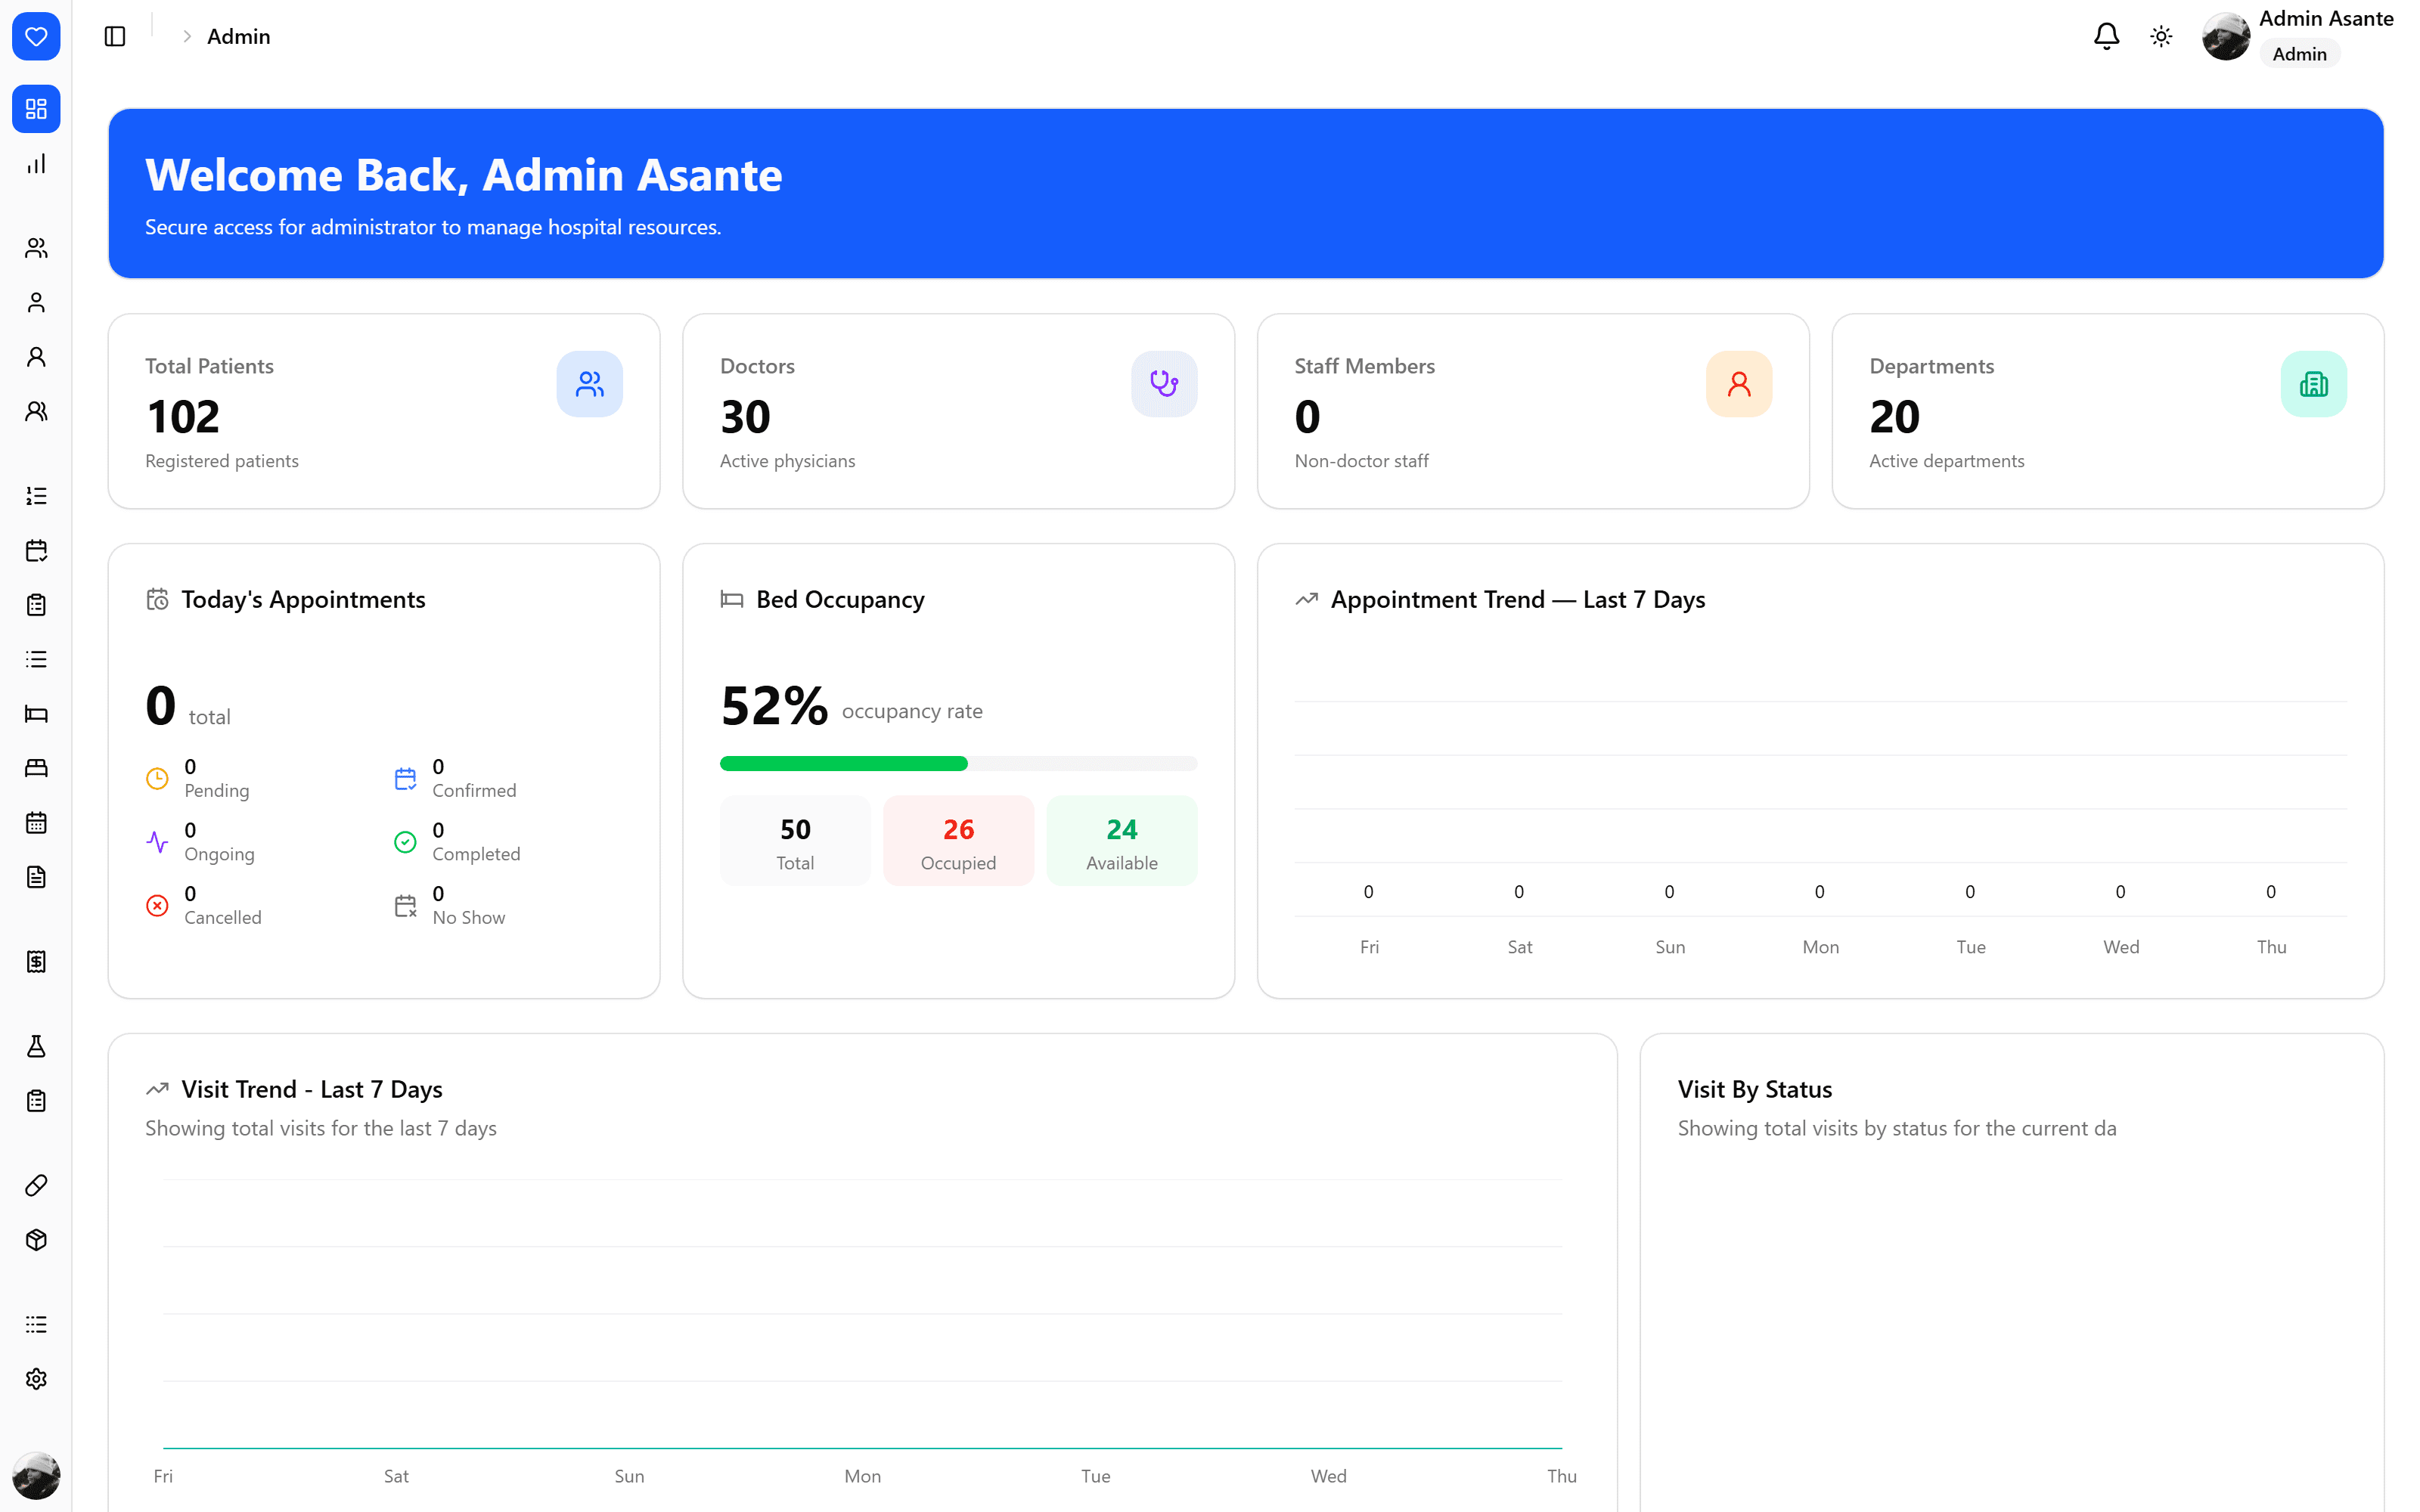Click the Available beds tile showing 24
This screenshot has height=1512, width=2420.
(x=1122, y=841)
